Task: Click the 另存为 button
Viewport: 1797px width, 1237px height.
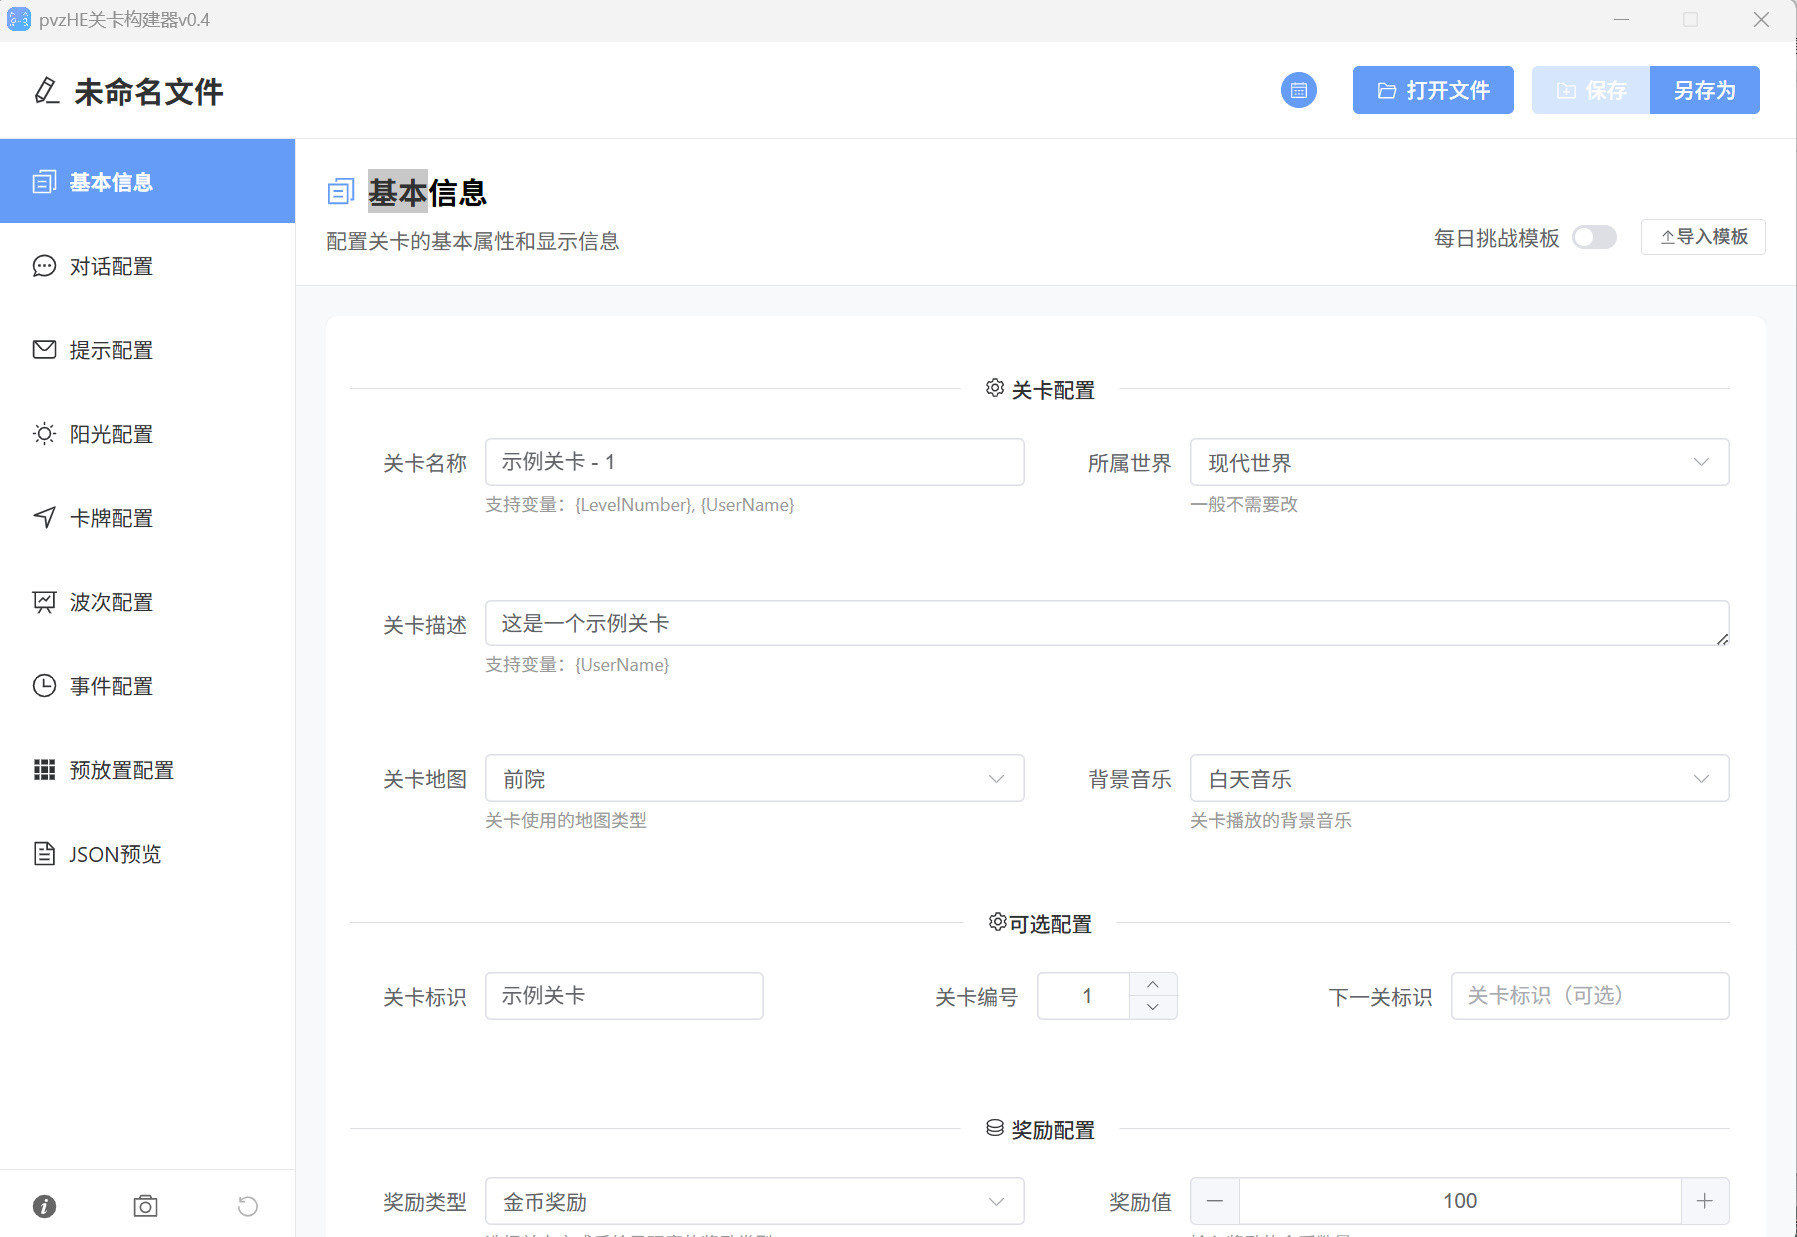Action: 1704,90
